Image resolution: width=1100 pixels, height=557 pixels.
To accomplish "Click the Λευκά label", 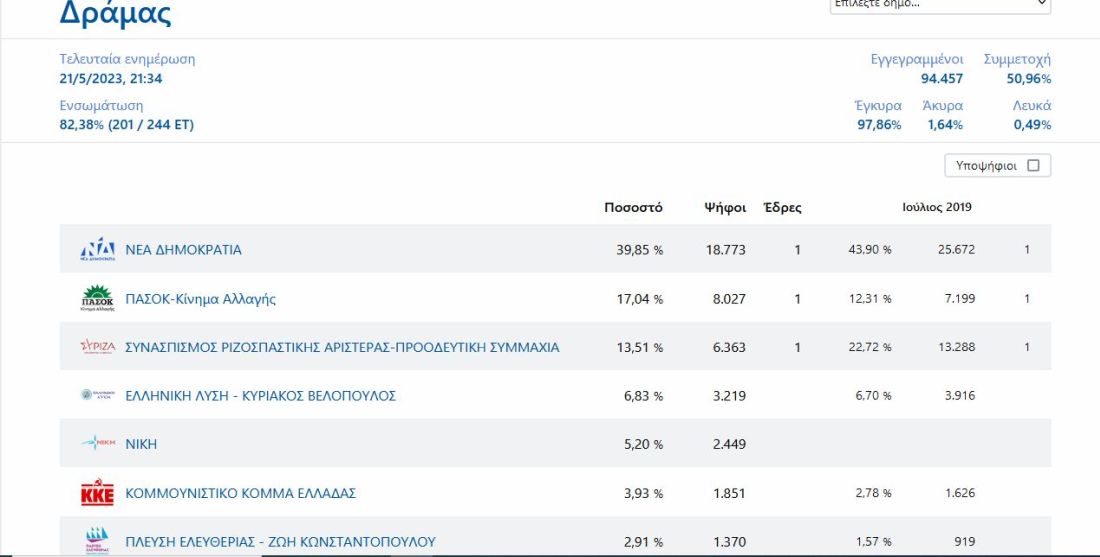I will pos(1032,106).
